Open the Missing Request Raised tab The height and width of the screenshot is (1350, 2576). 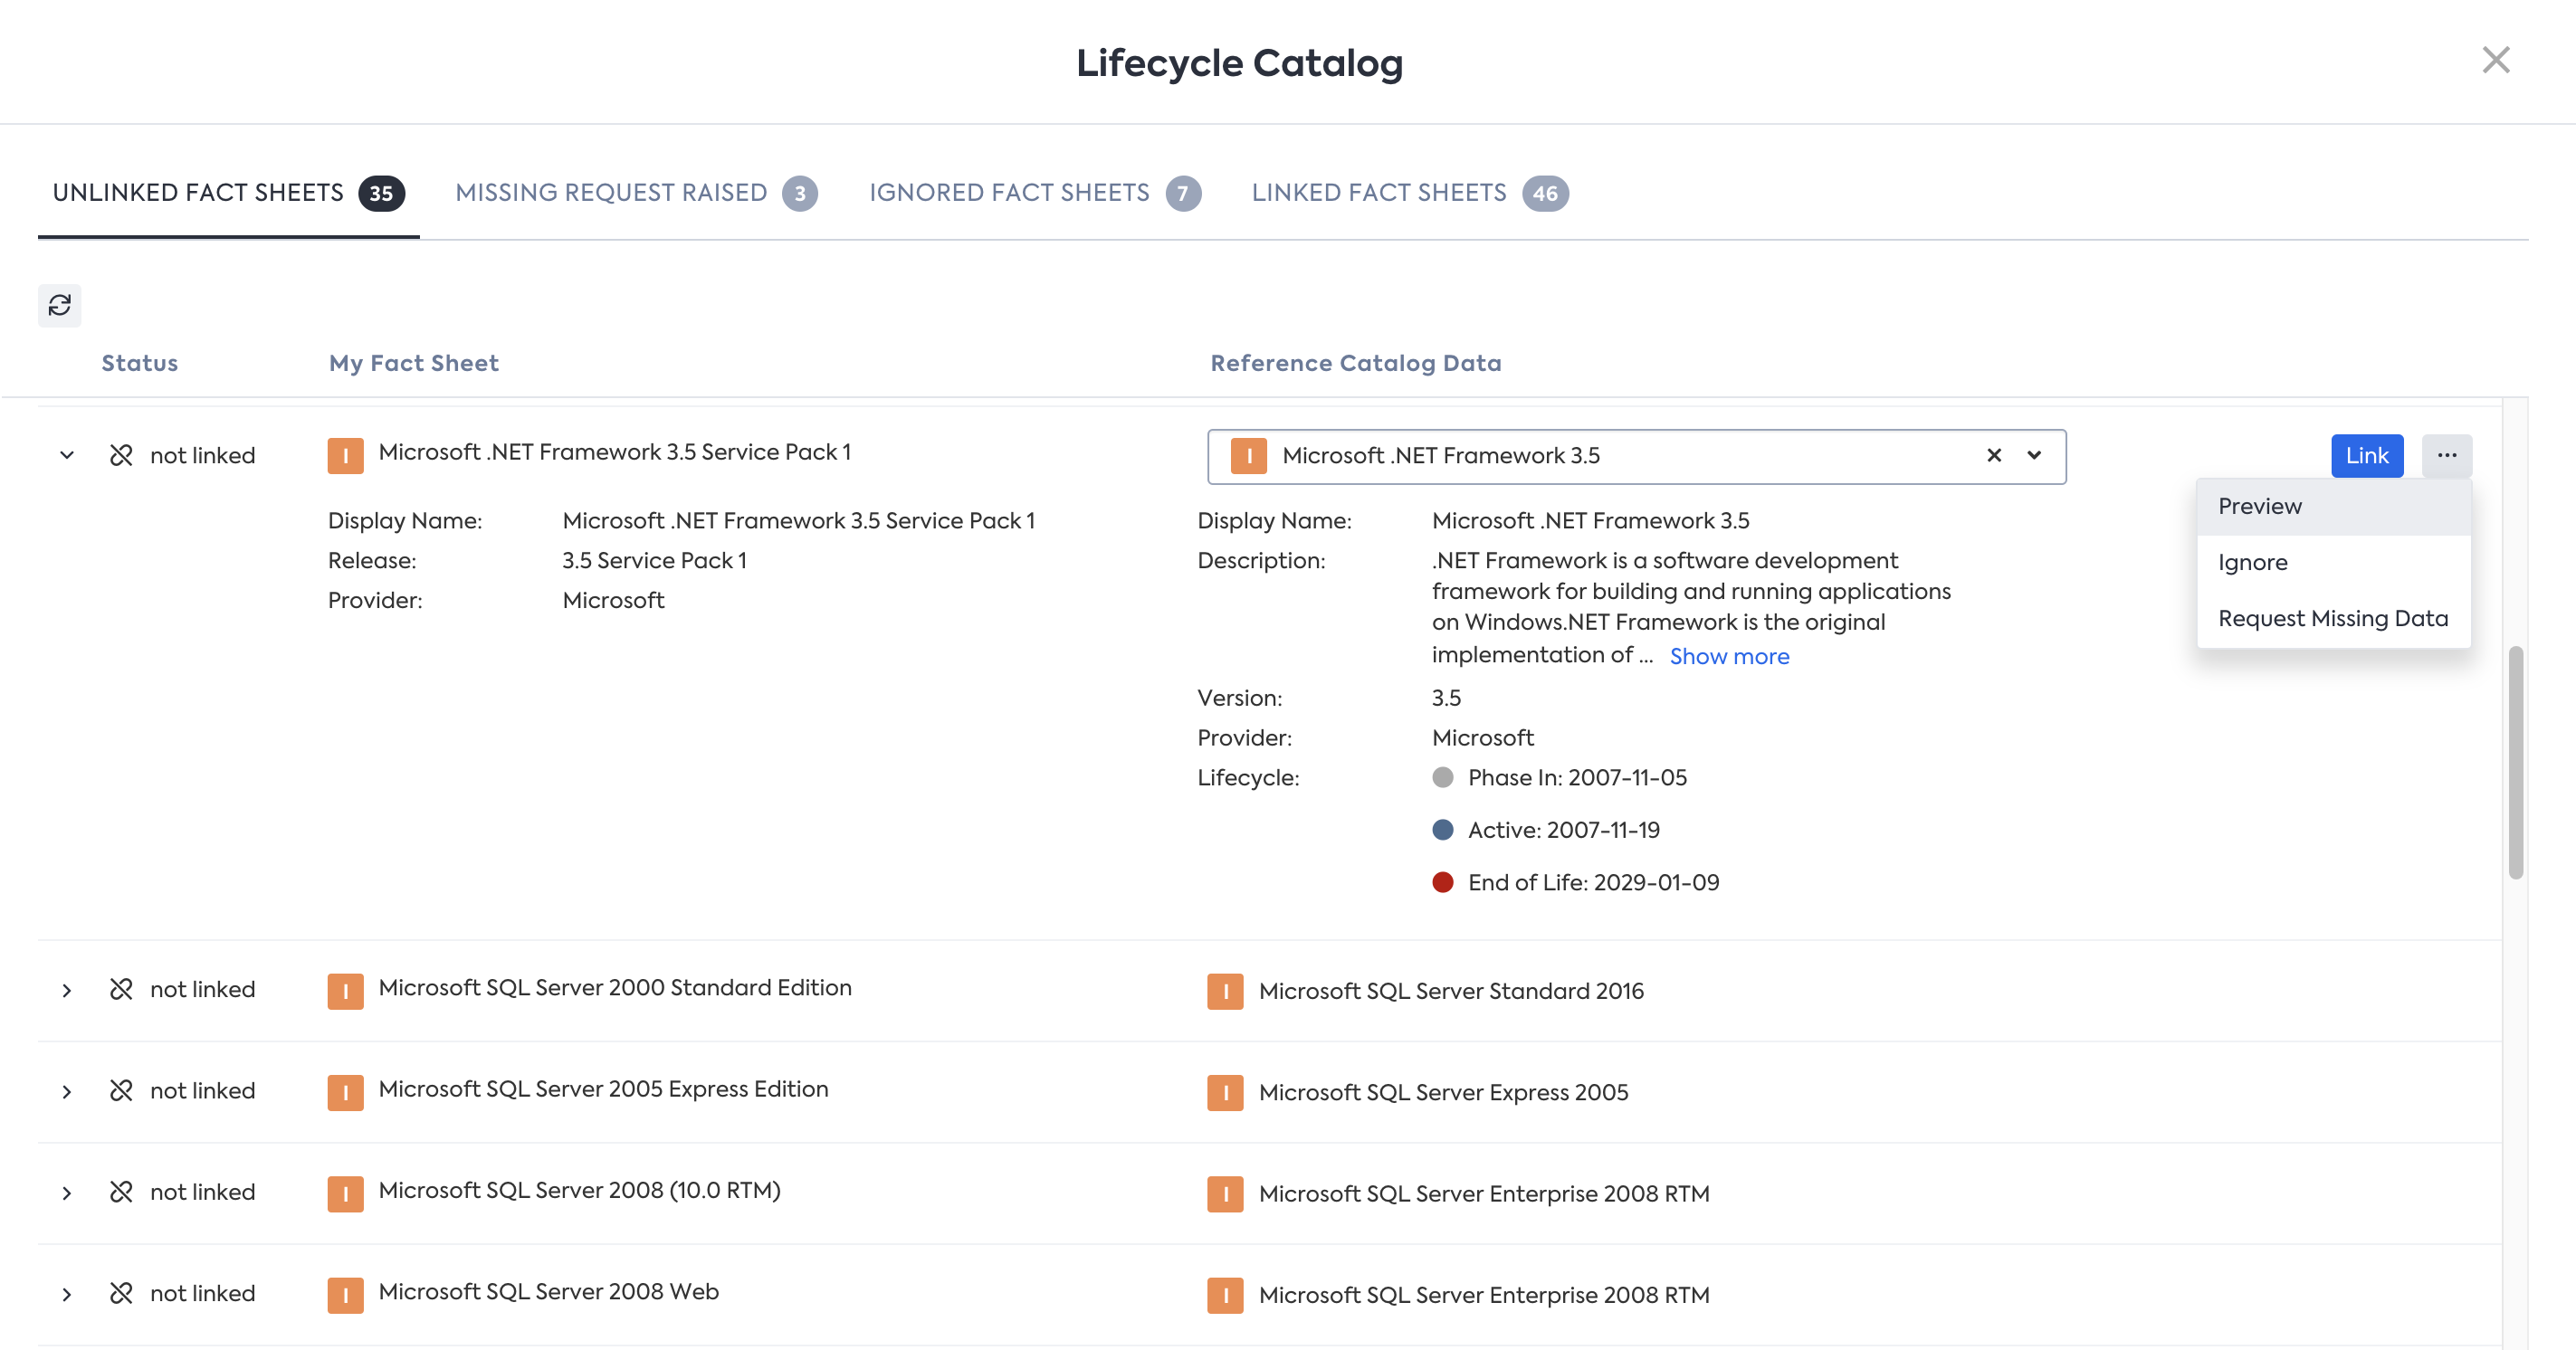point(636,193)
